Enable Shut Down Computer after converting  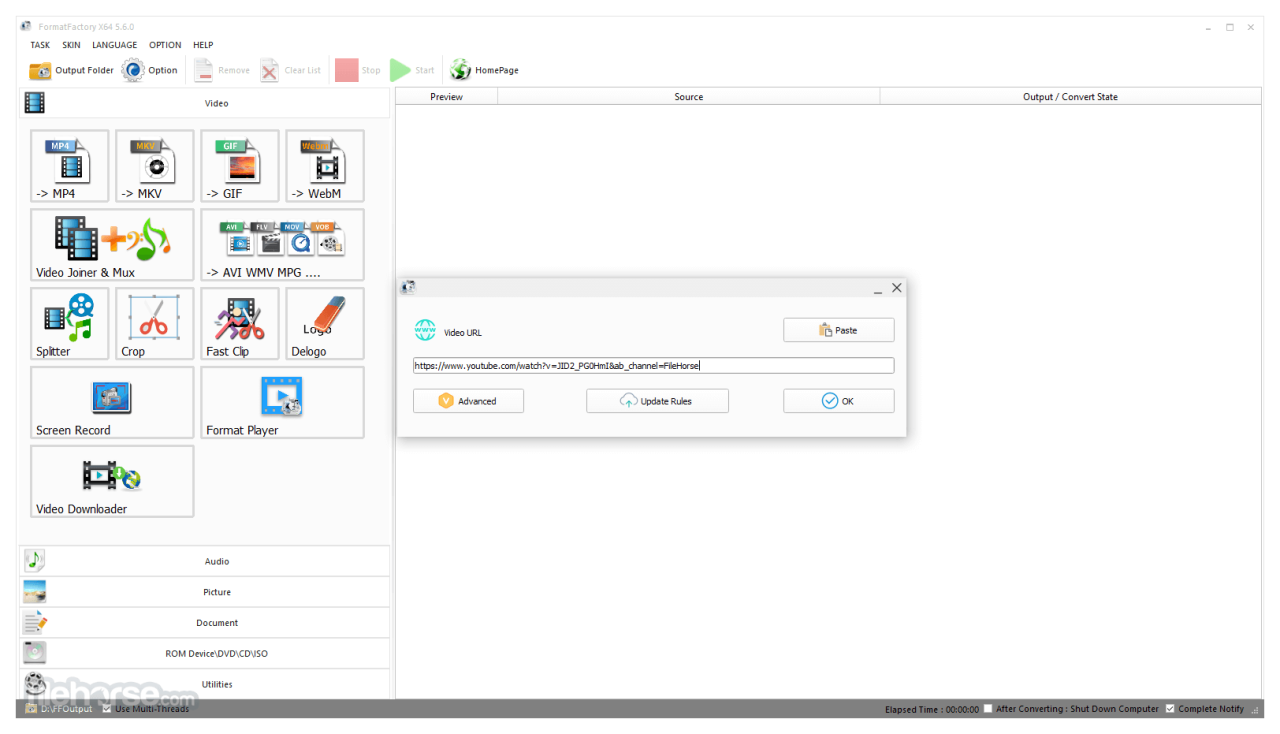pyautogui.click(x=988, y=709)
